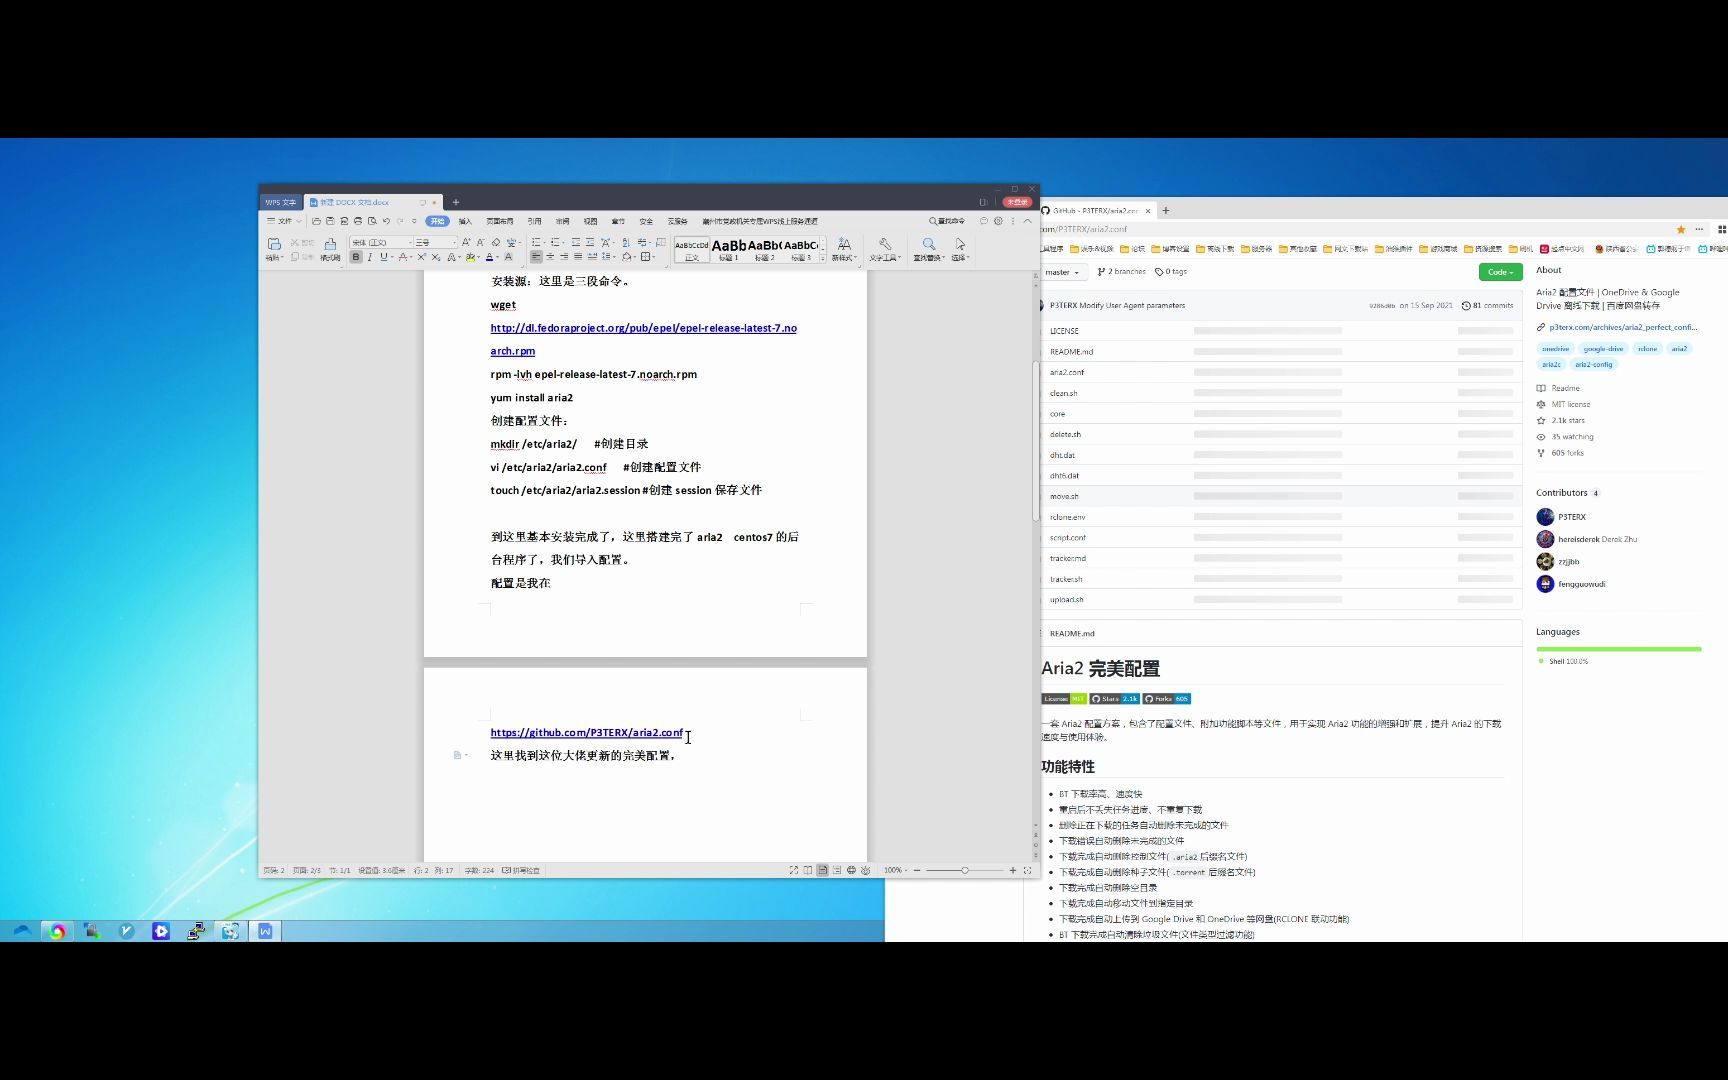Viewport: 1728px width, 1080px height.
Task: Select the text highlight color icon
Action: click(470, 256)
